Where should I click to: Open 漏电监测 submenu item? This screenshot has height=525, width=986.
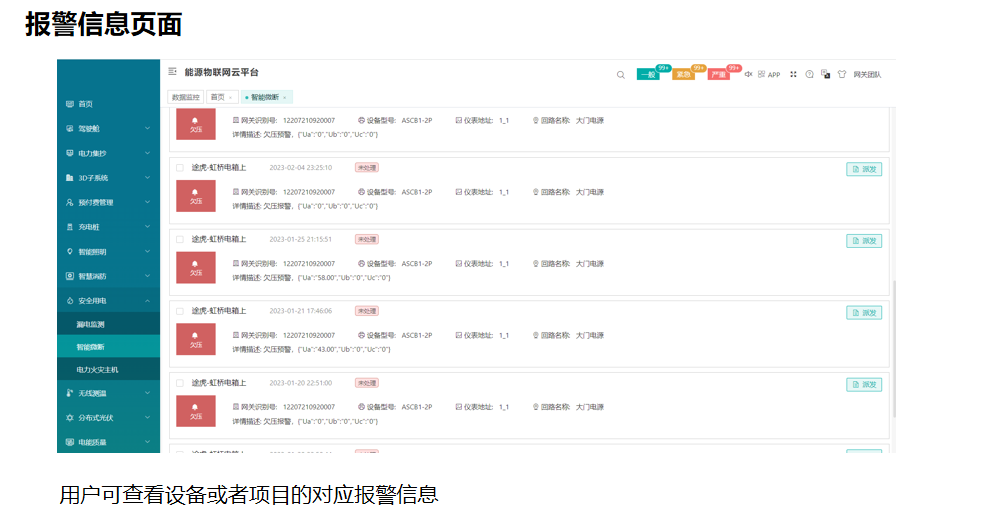[x=109, y=324]
